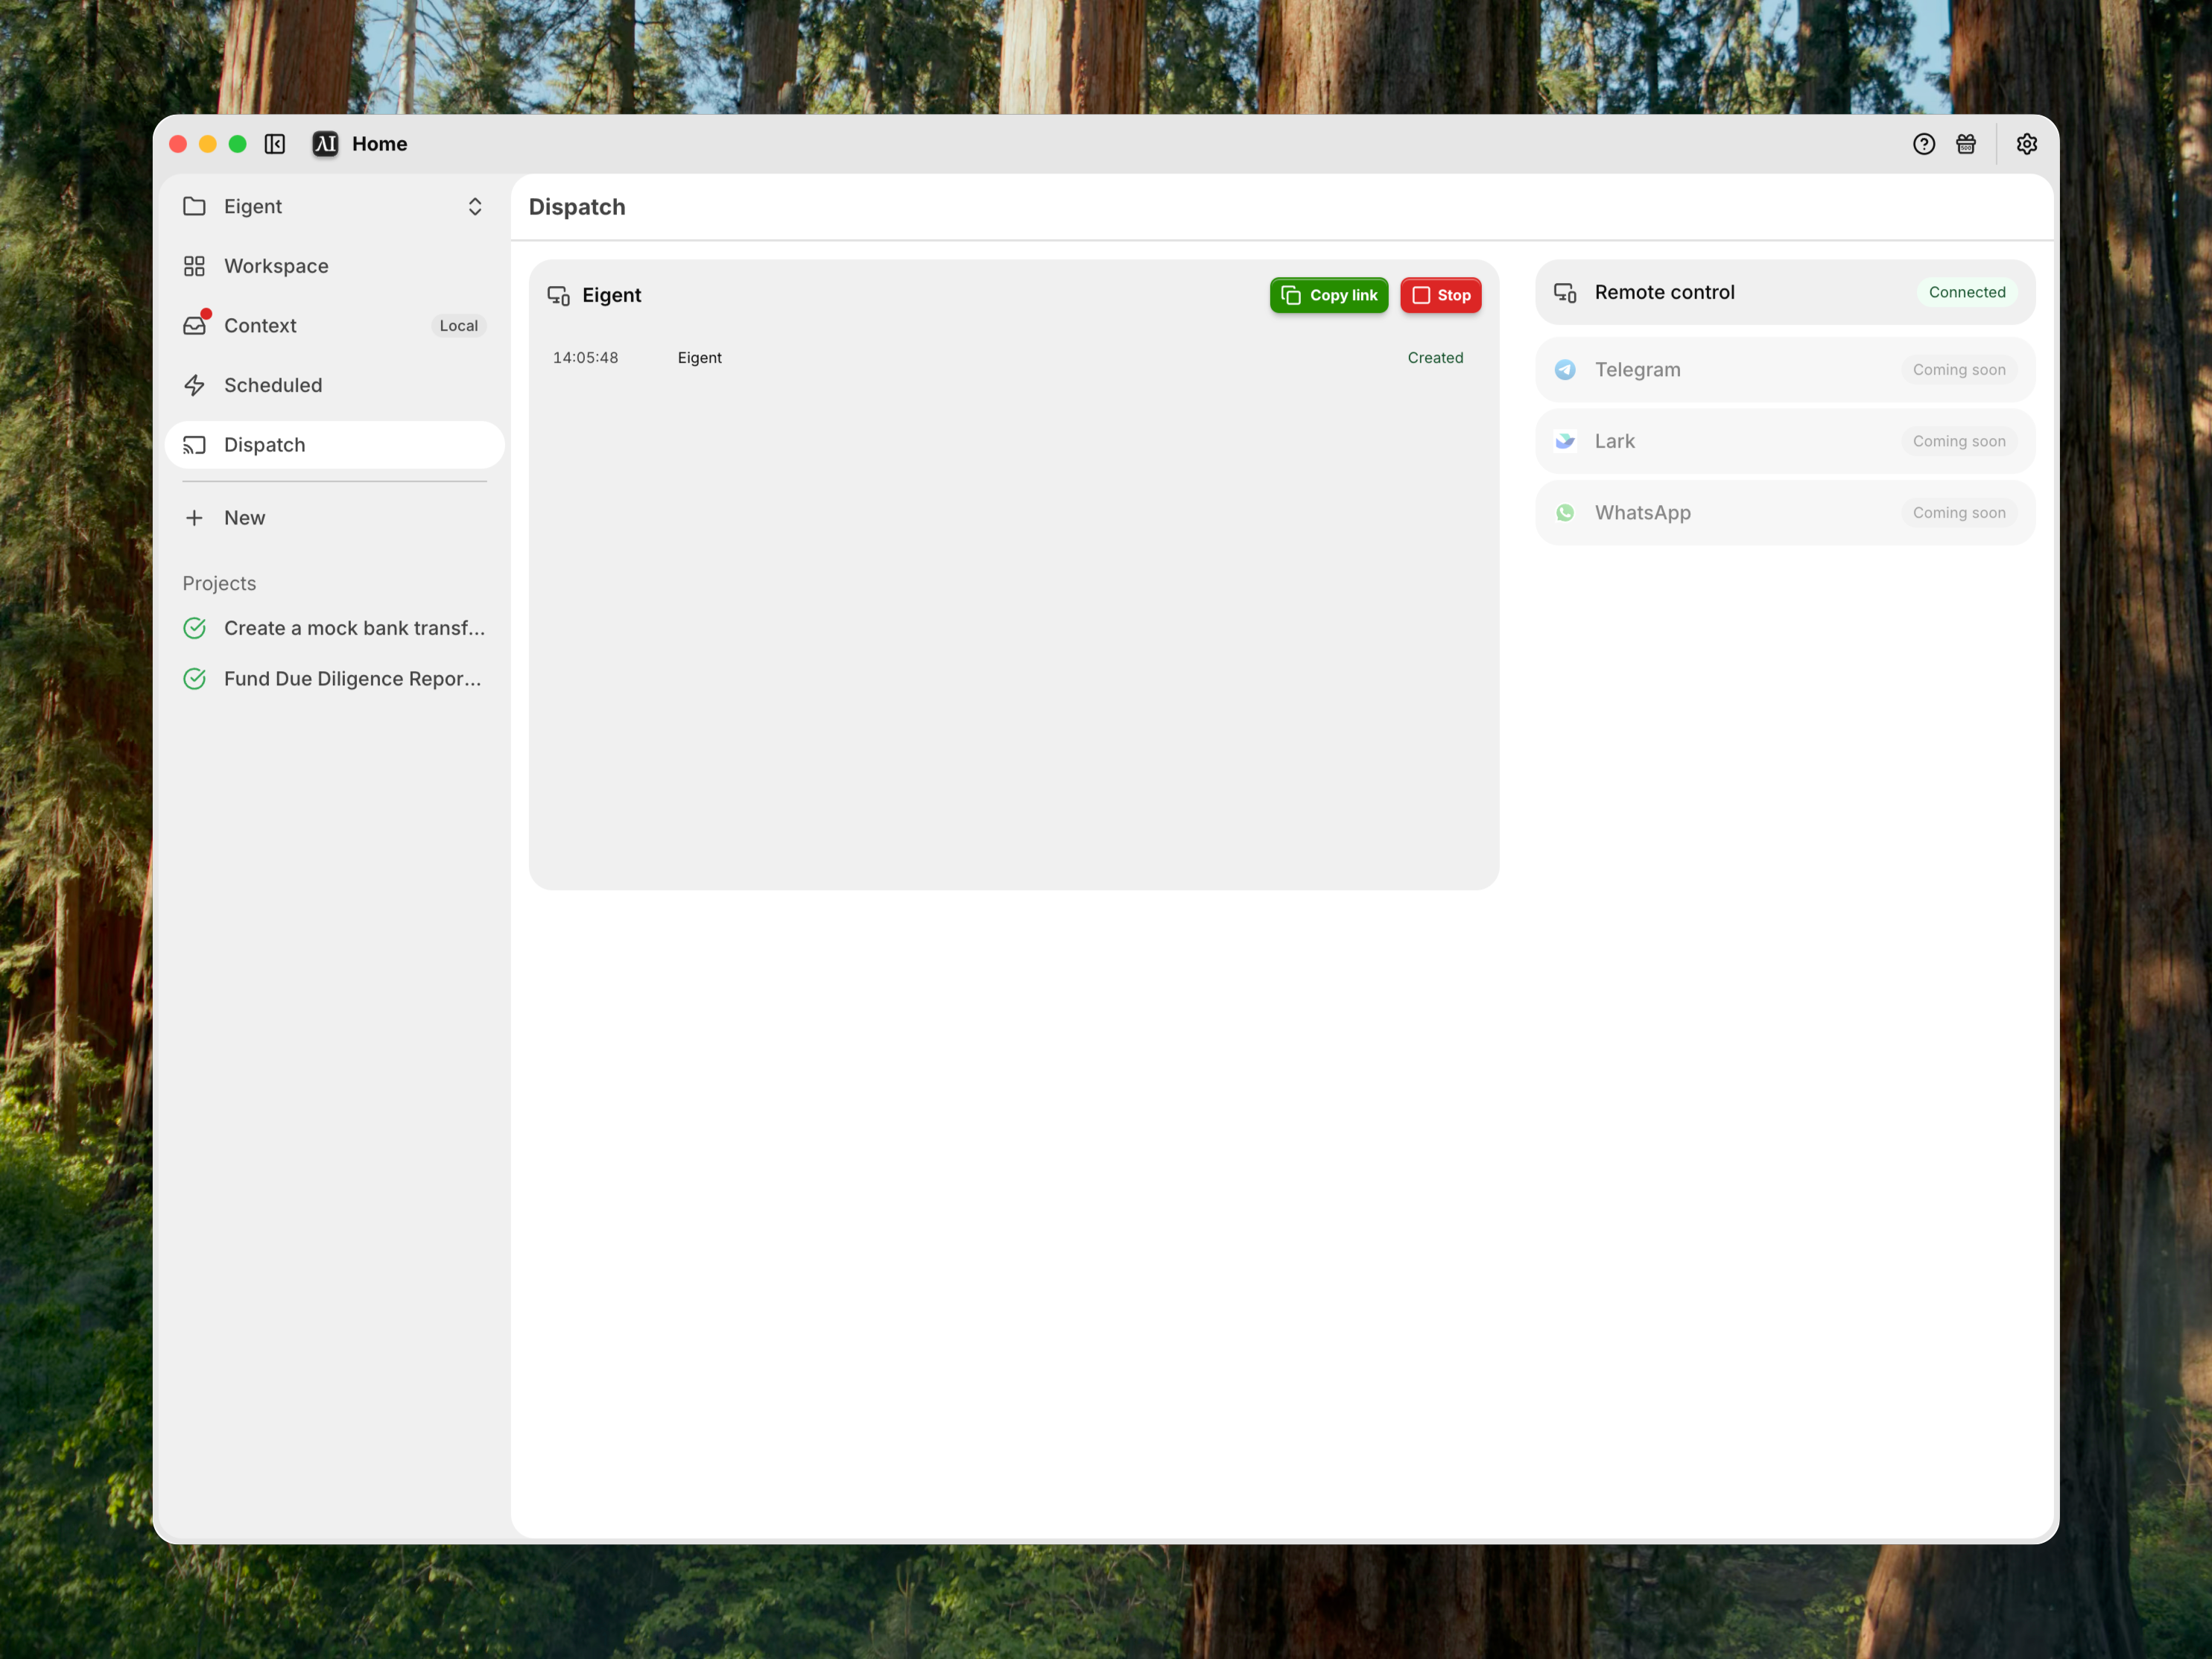Select the WhatsApp integration card
2212x1659 pixels.
1785,513
